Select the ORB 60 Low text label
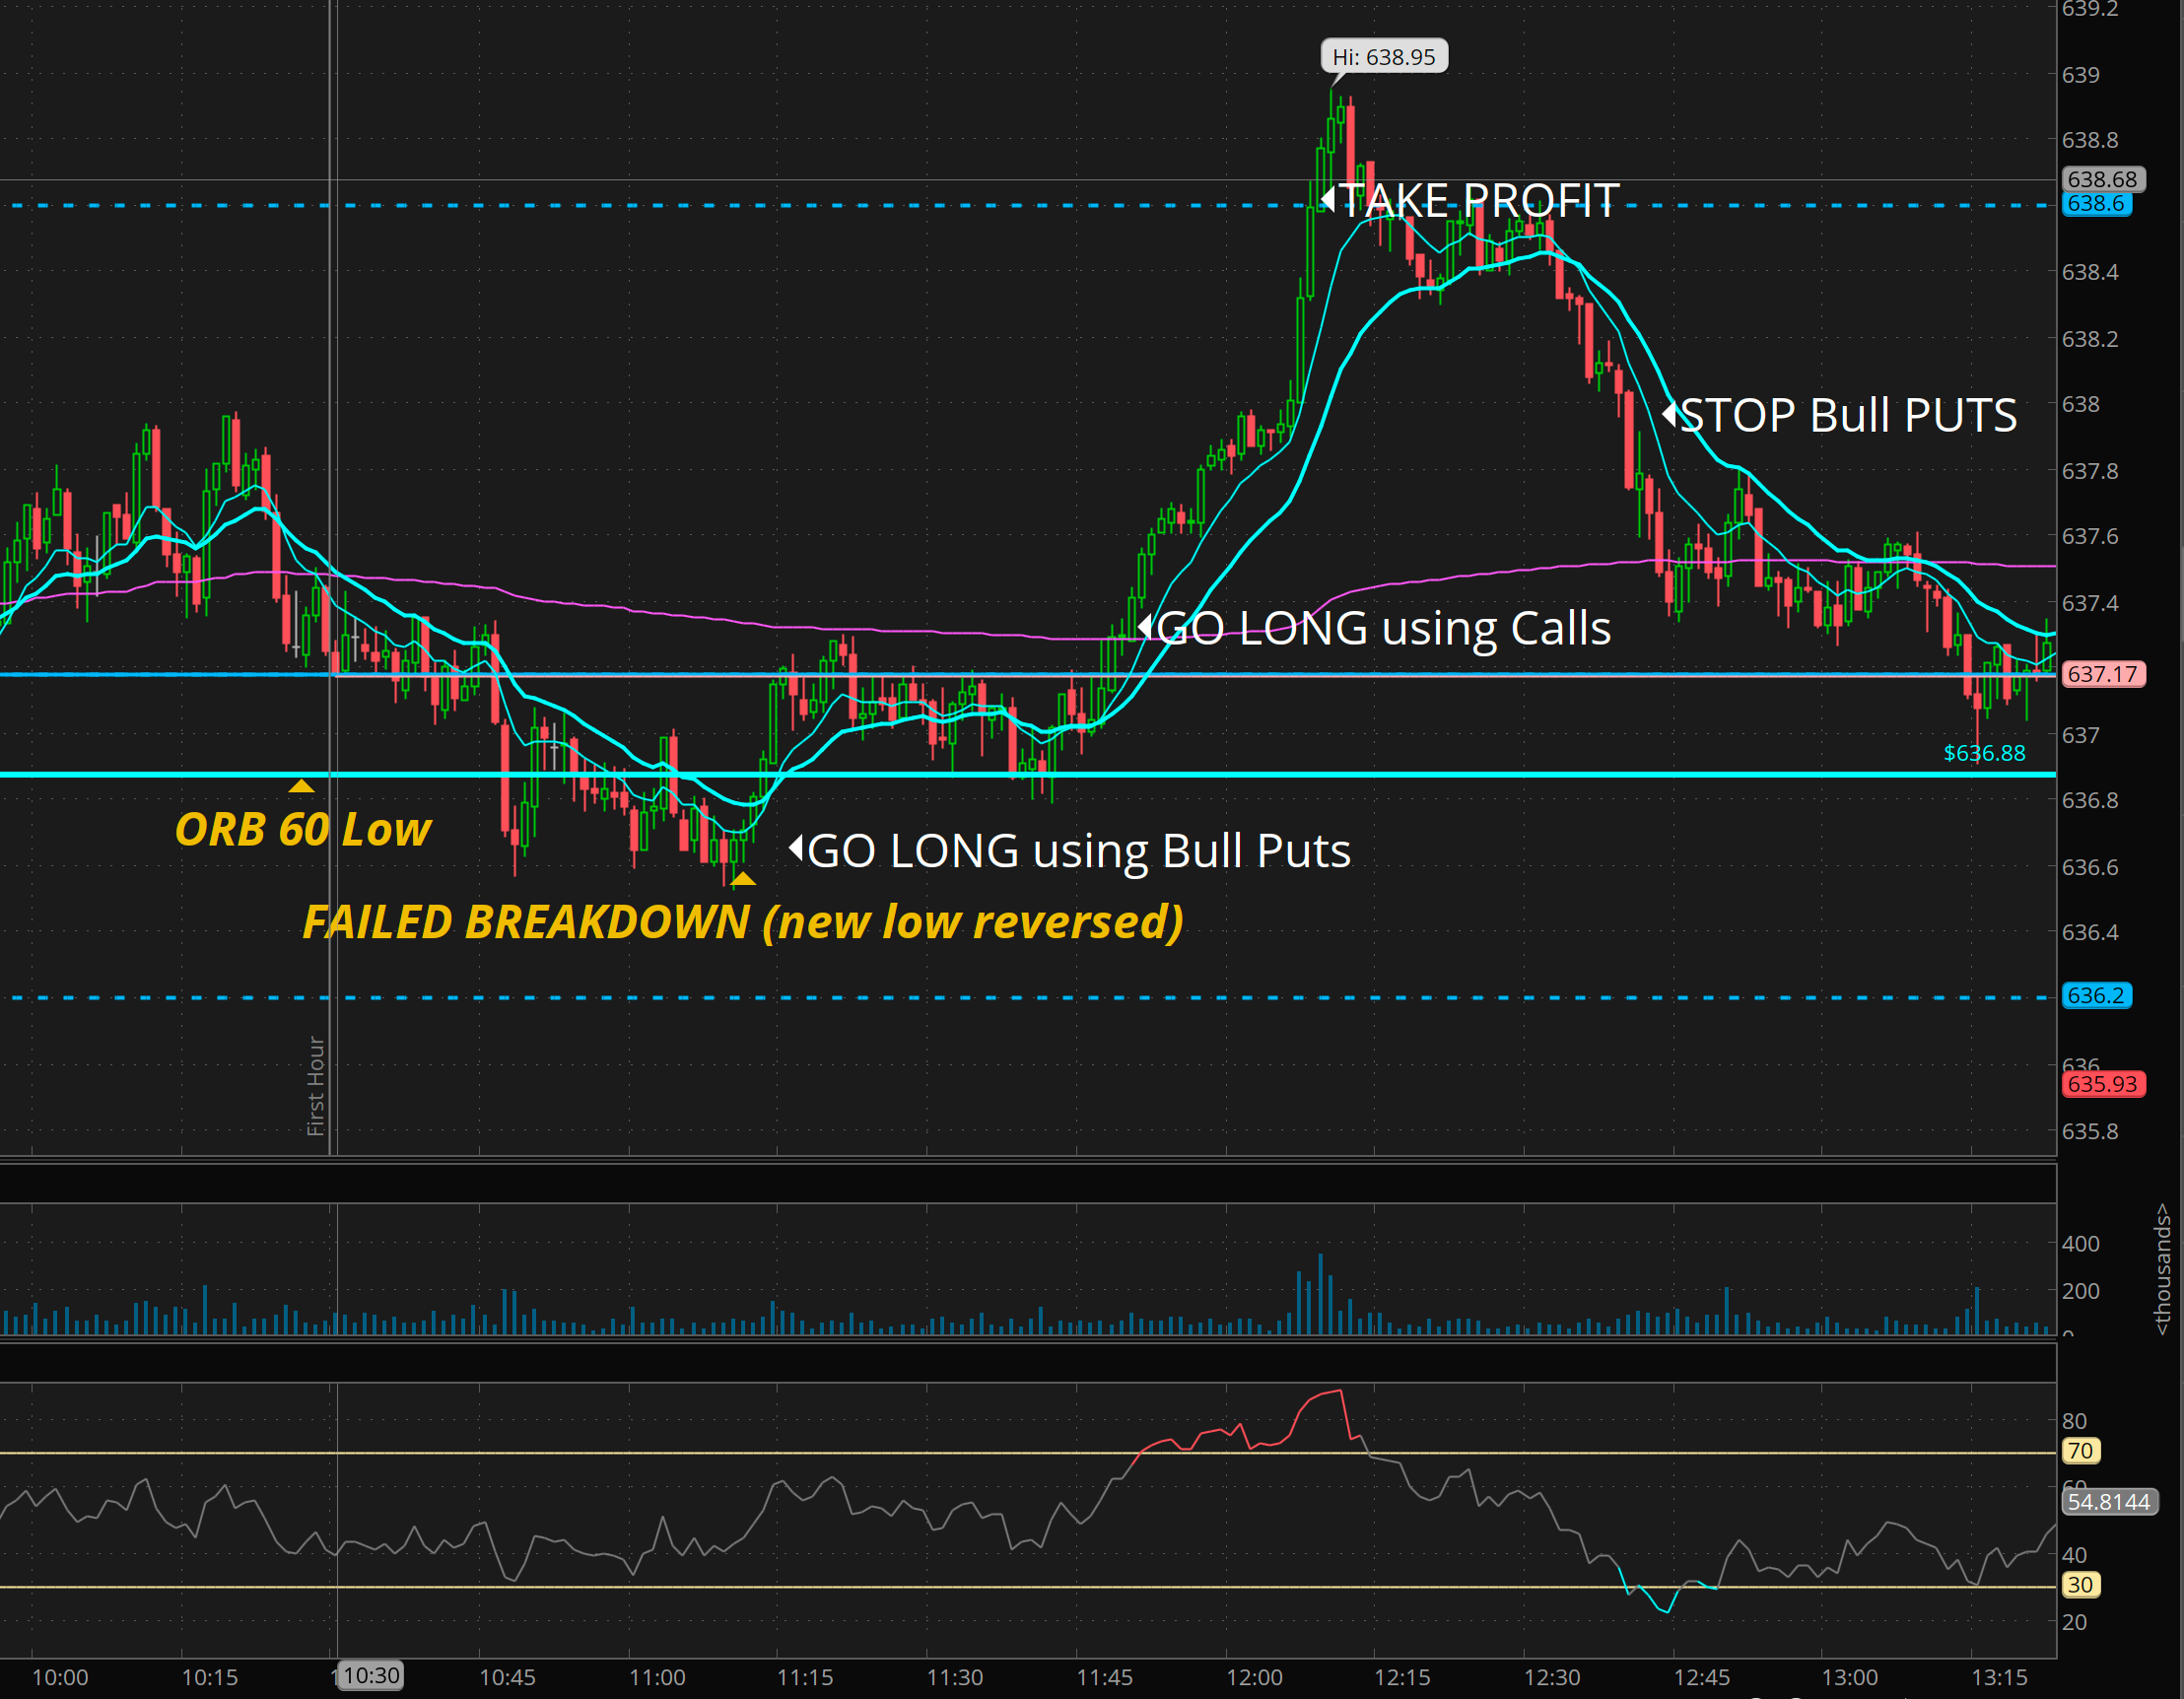The image size is (2184, 1699). [x=302, y=830]
